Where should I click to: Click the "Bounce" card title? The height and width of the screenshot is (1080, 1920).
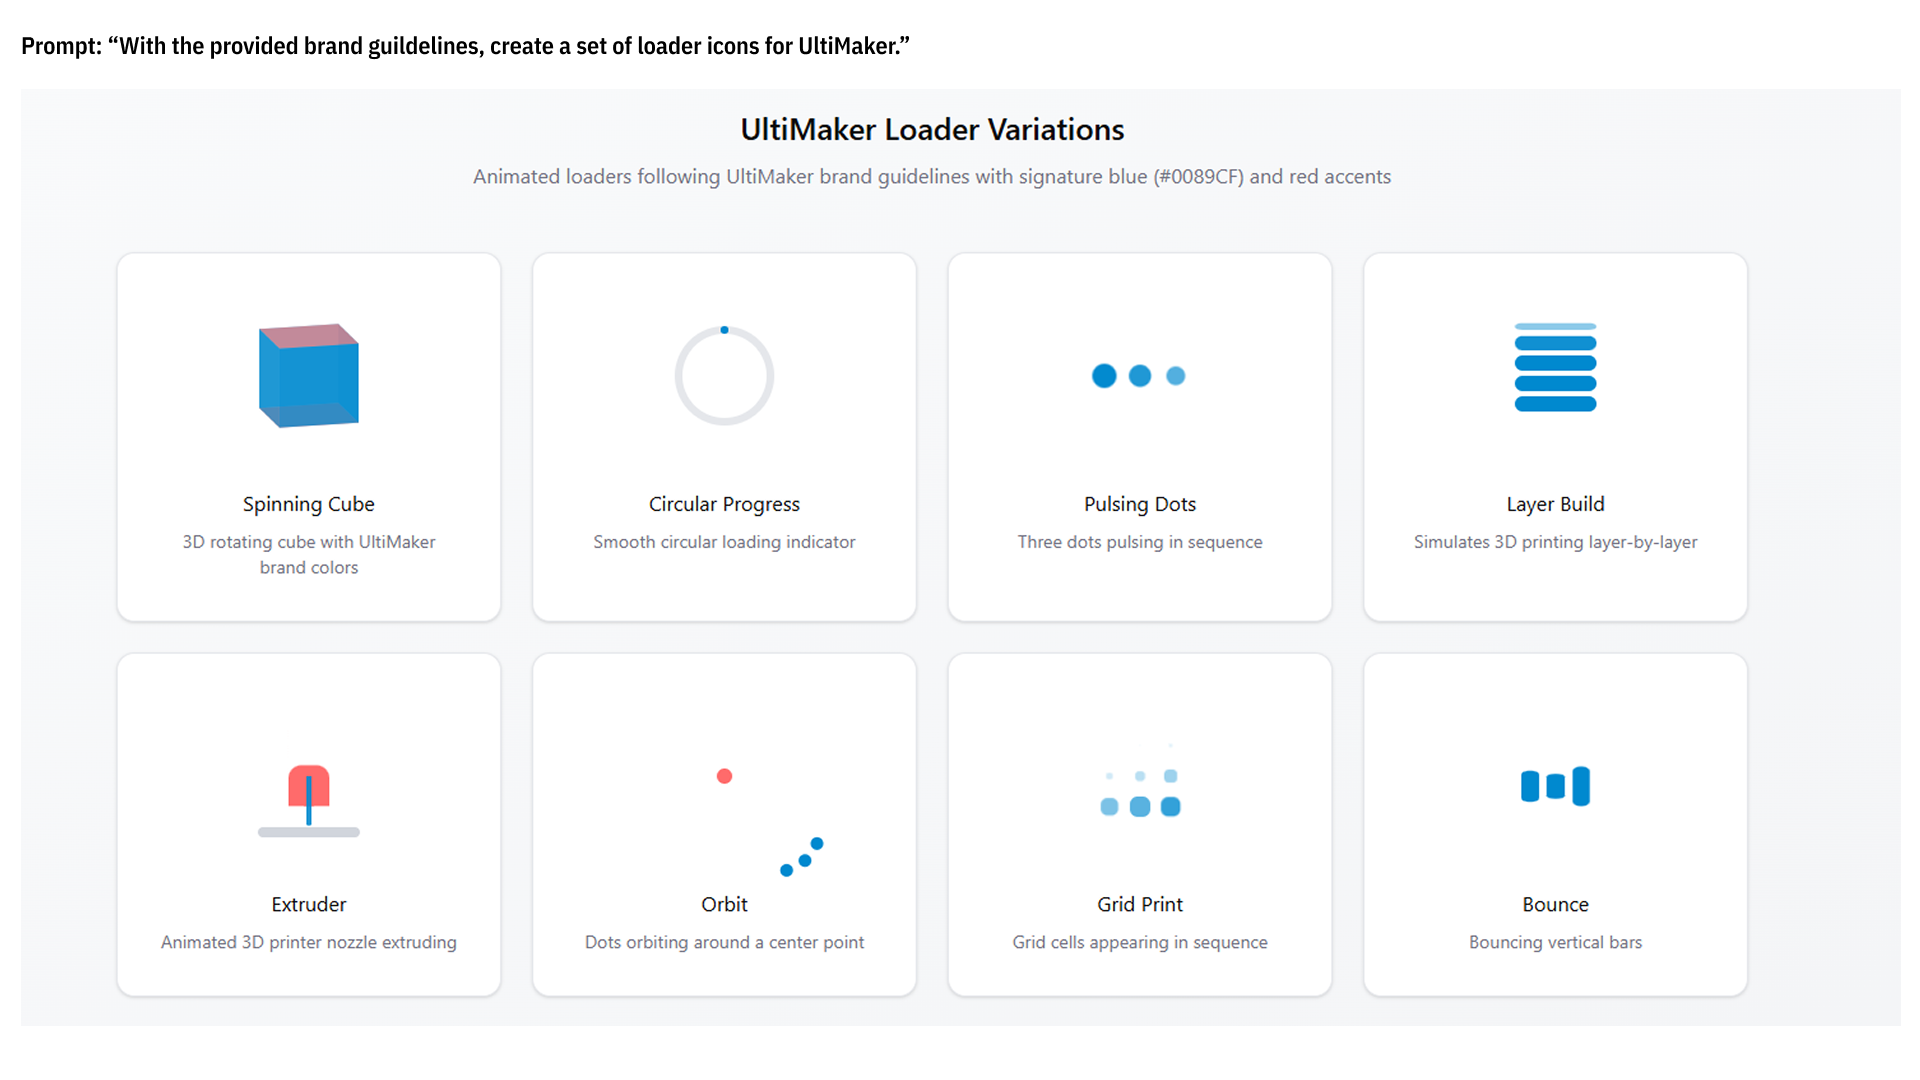(1555, 904)
